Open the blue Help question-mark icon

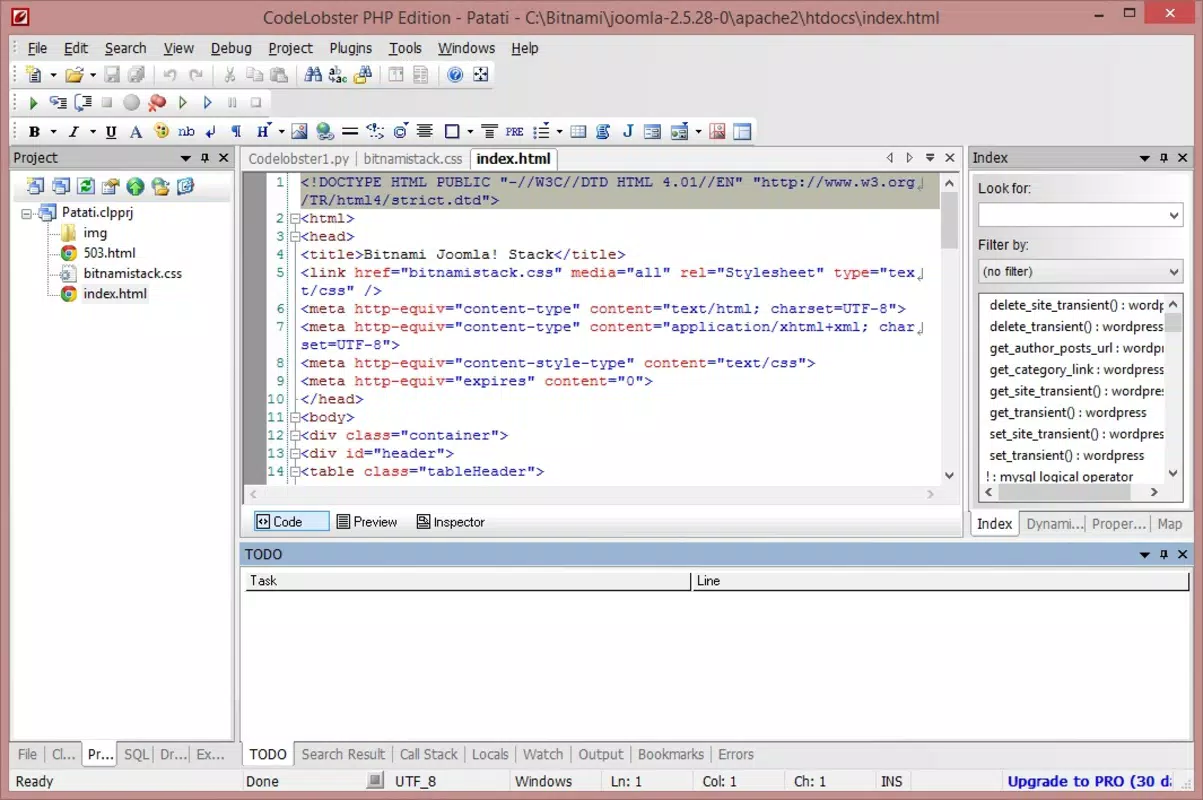455,75
